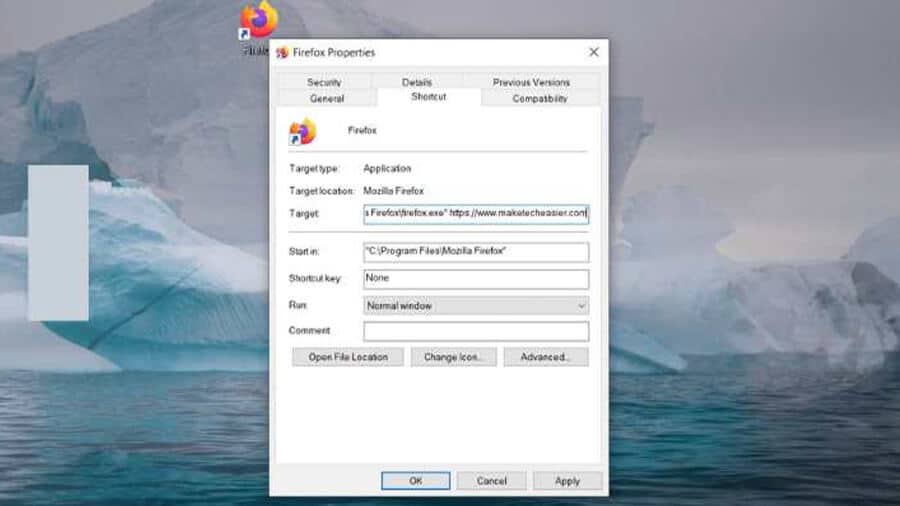
Task: Apply the shortcut property changes
Action: click(x=567, y=481)
